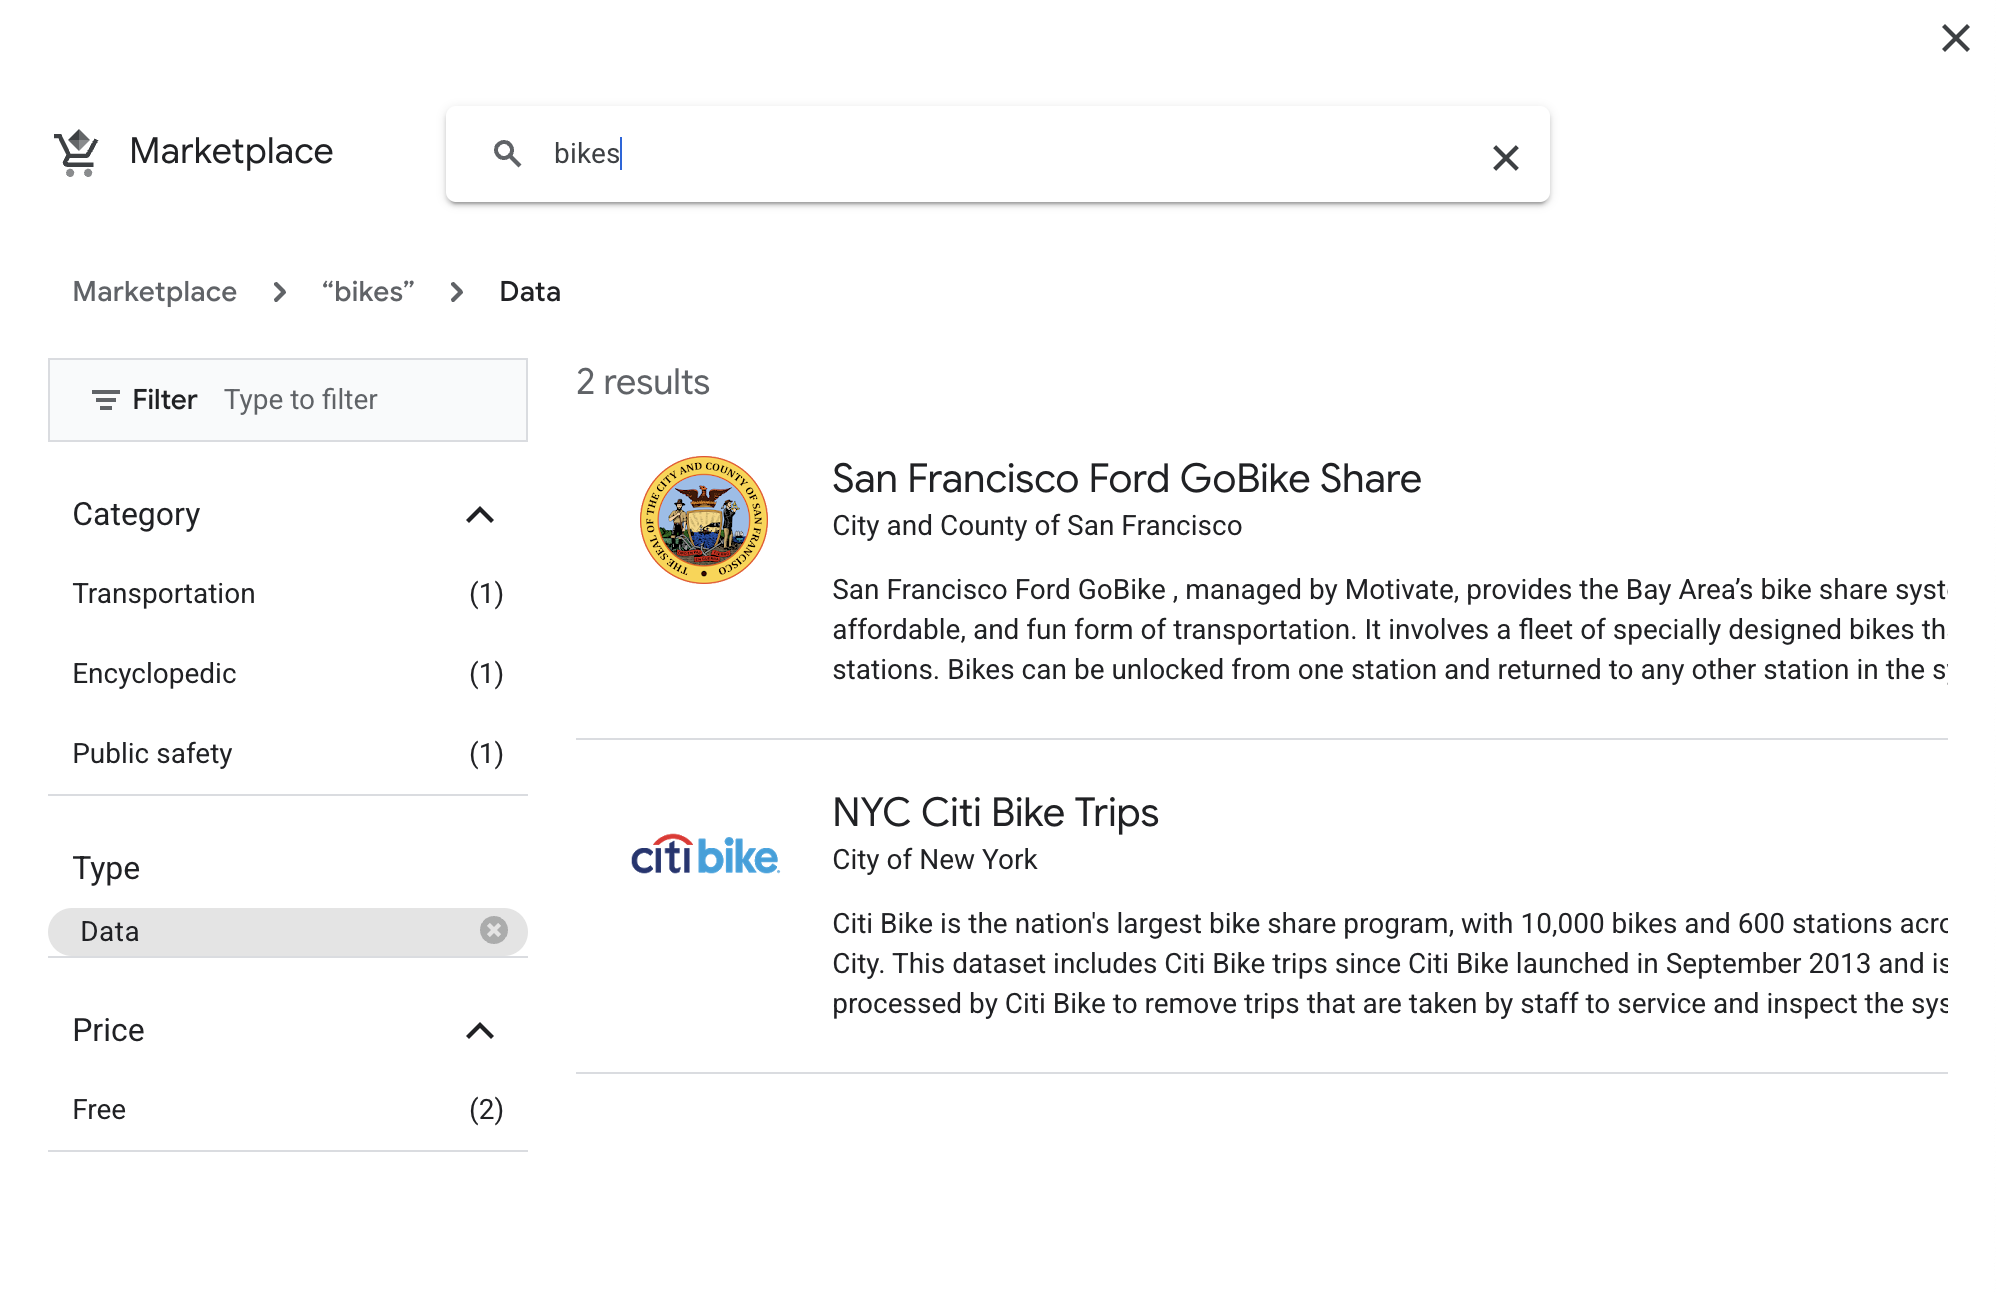The height and width of the screenshot is (1294, 1996).
Task: Go to Marketplace breadcrumb link
Action: [155, 292]
